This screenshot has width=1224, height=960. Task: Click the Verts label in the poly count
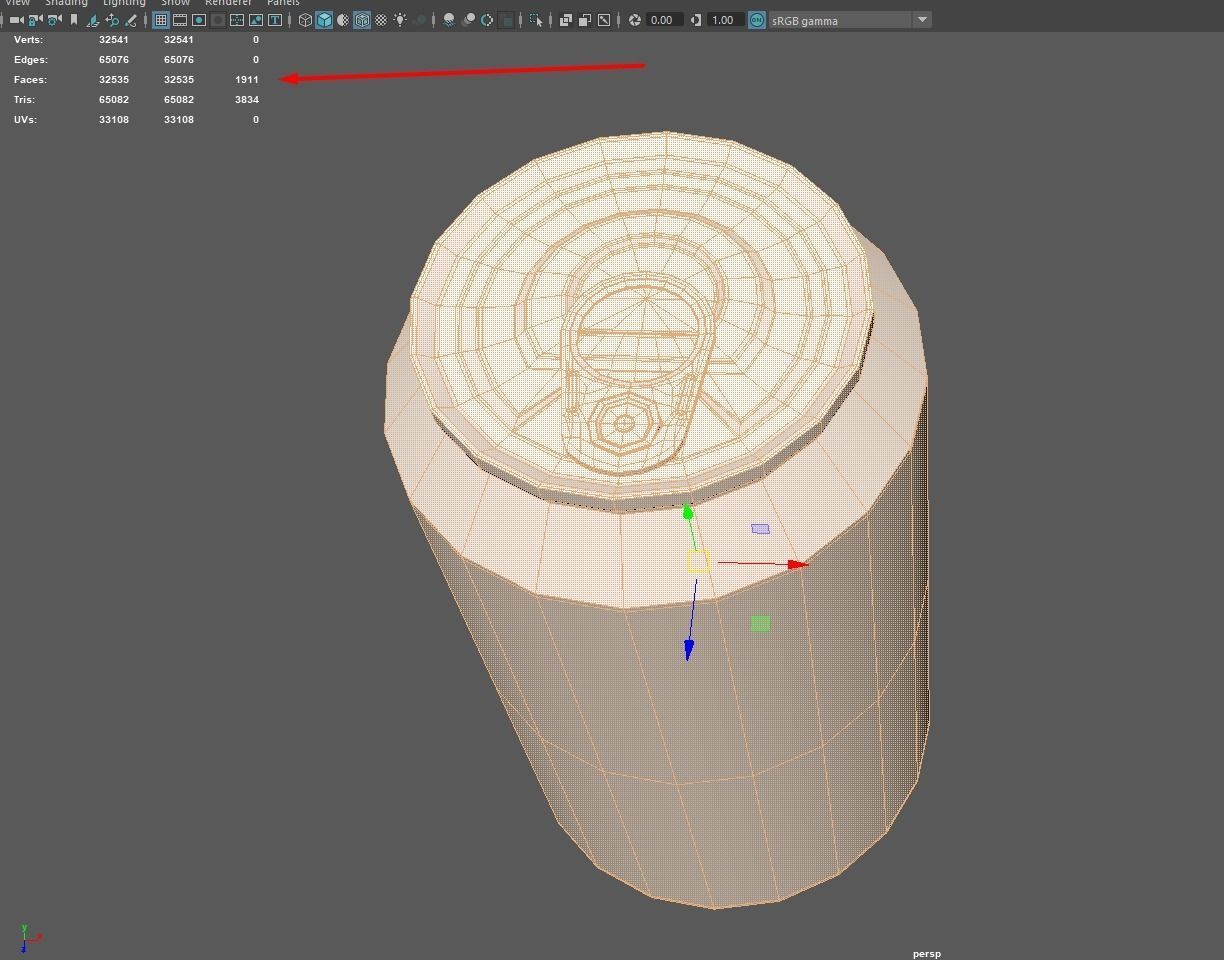click(x=26, y=40)
